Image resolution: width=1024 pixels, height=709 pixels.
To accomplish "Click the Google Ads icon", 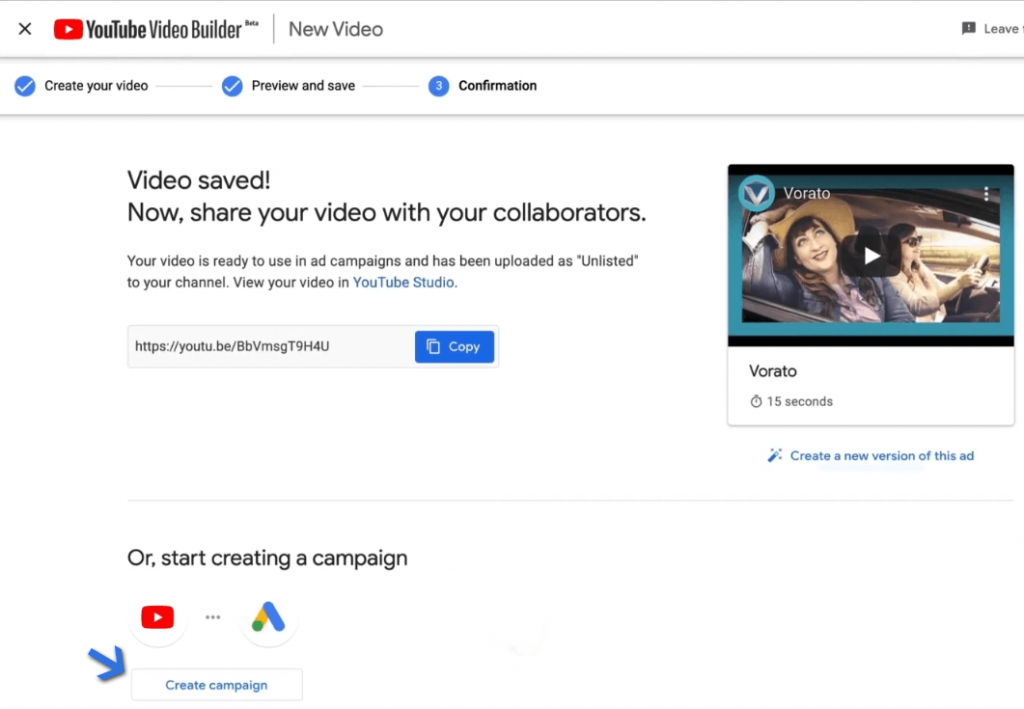I will tap(268, 617).
